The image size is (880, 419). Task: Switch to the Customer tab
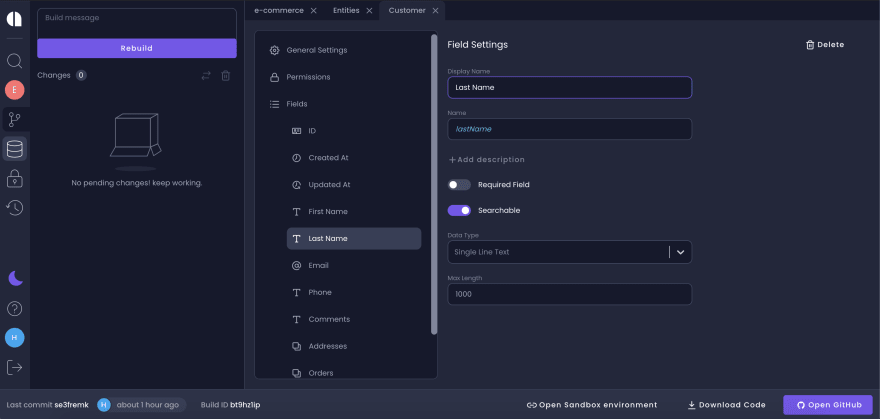(x=407, y=11)
